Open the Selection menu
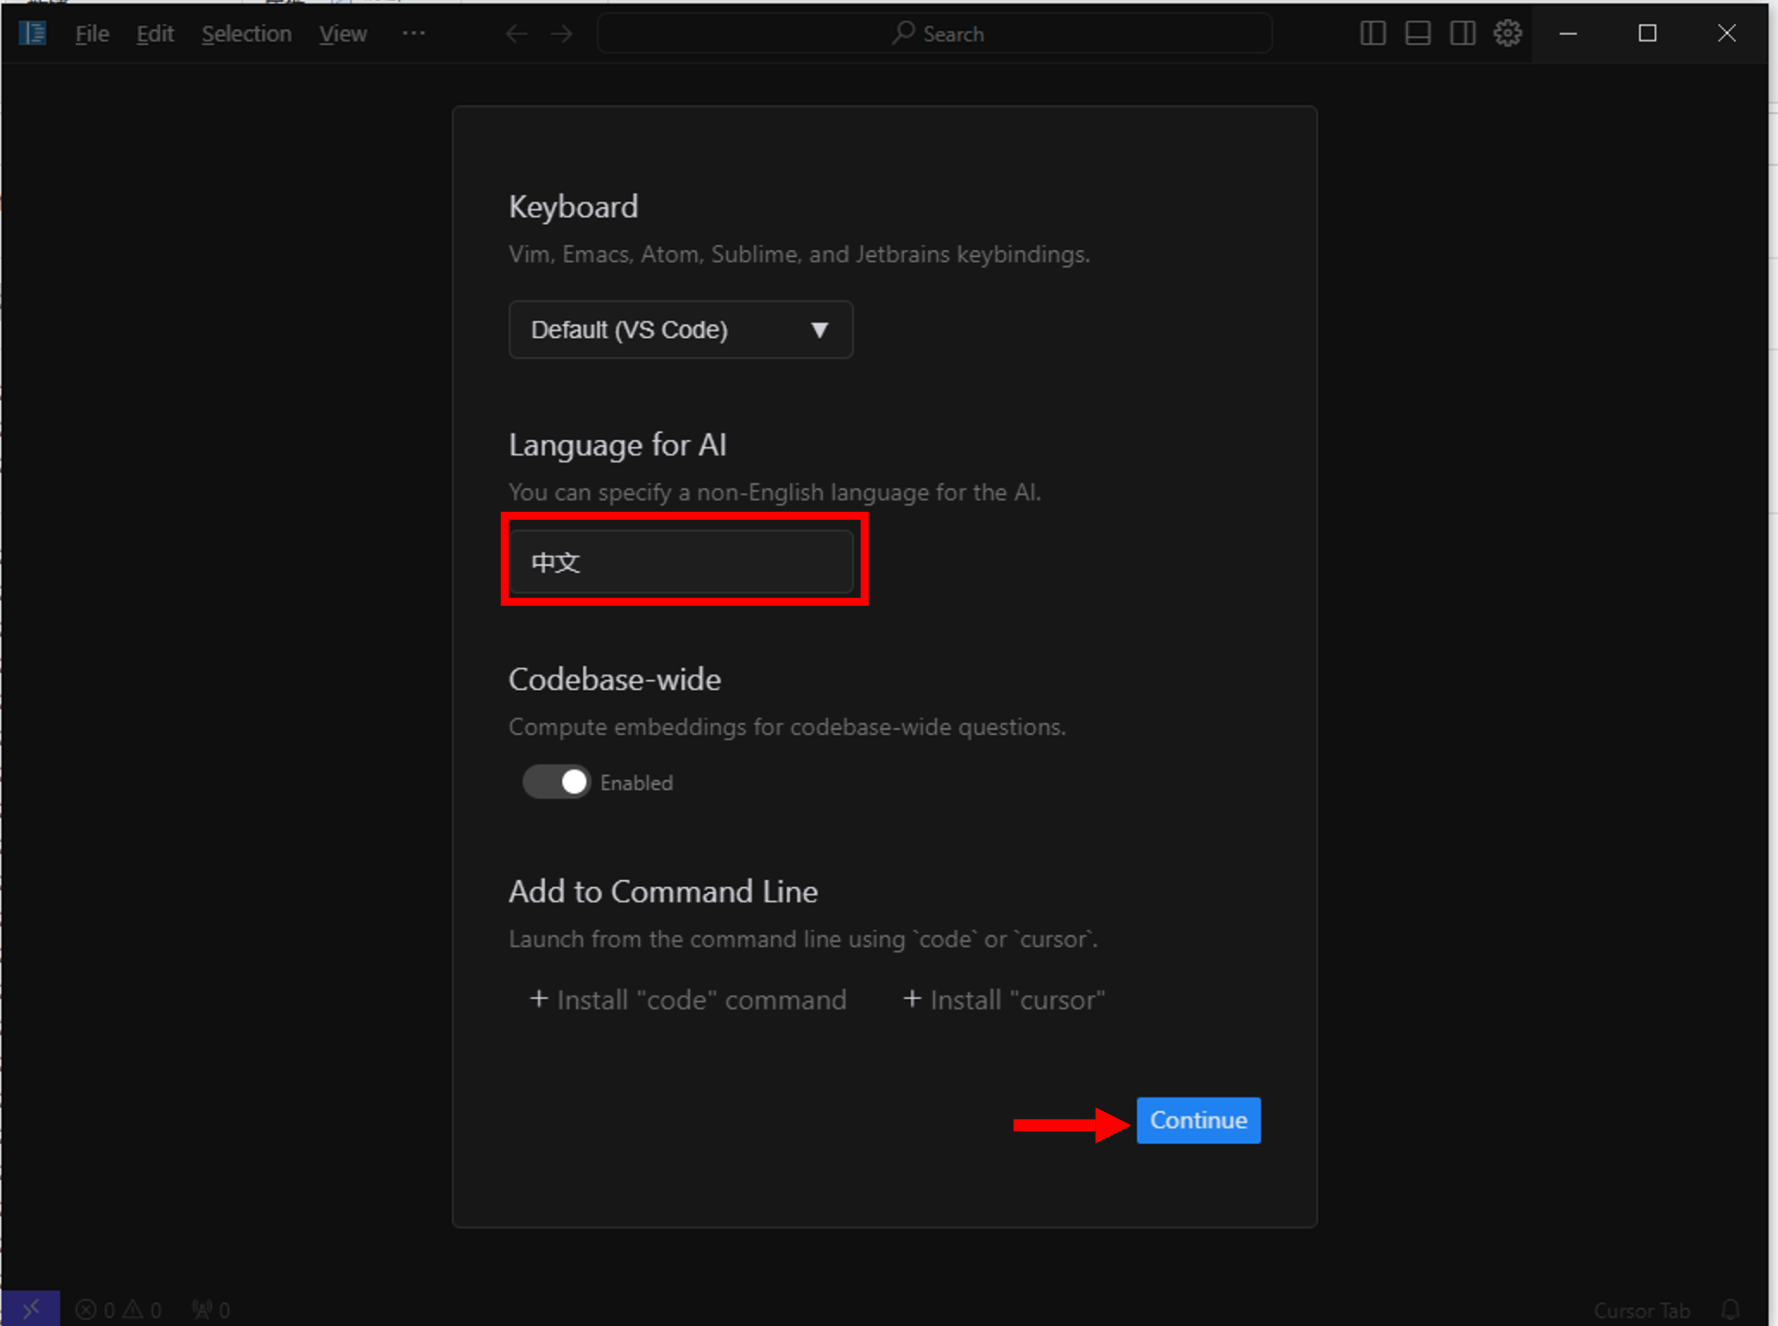The width and height of the screenshot is (1778, 1326). (246, 34)
